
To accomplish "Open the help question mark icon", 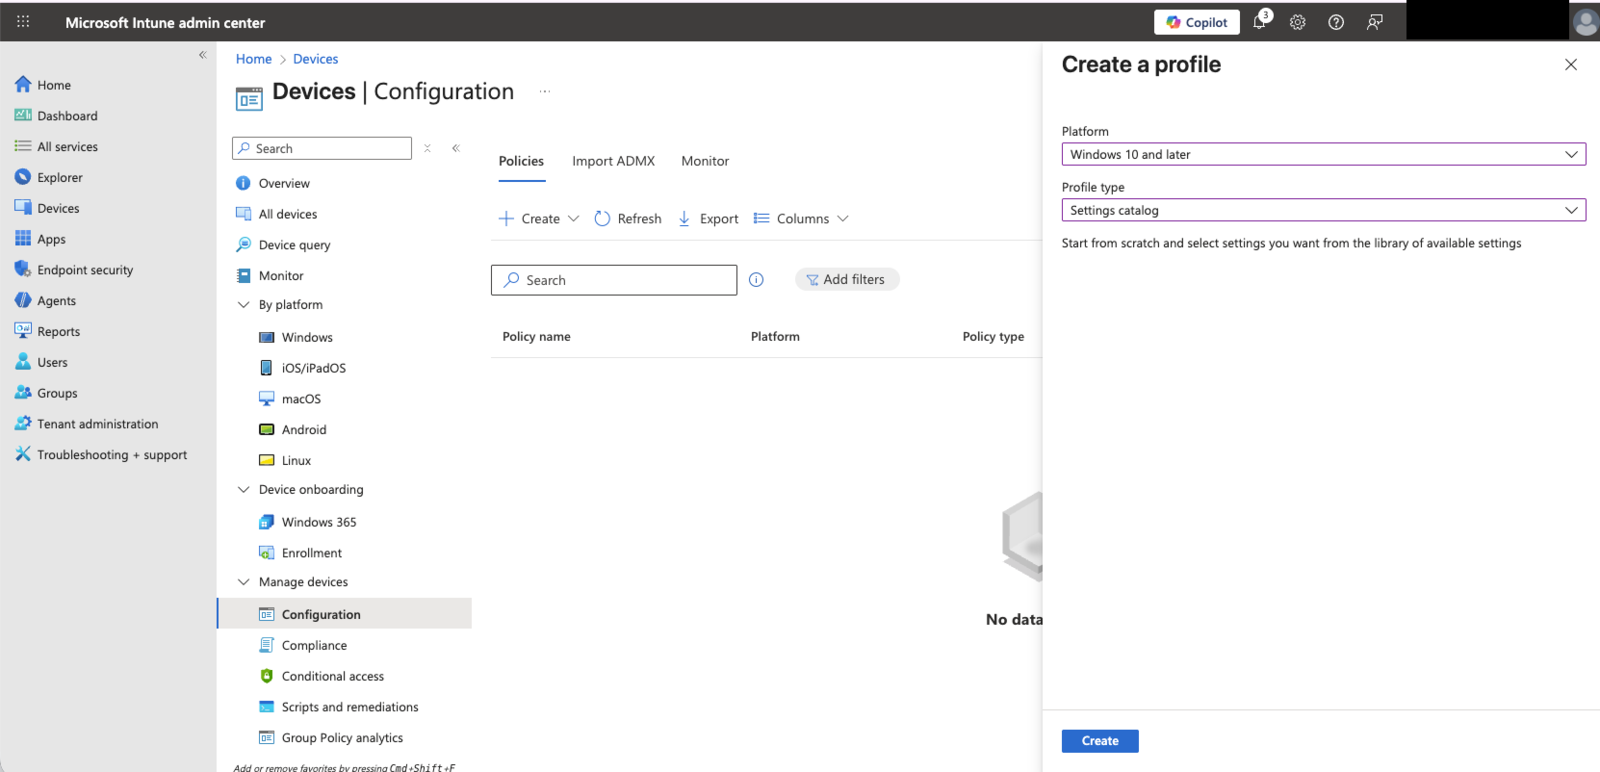I will (1336, 22).
